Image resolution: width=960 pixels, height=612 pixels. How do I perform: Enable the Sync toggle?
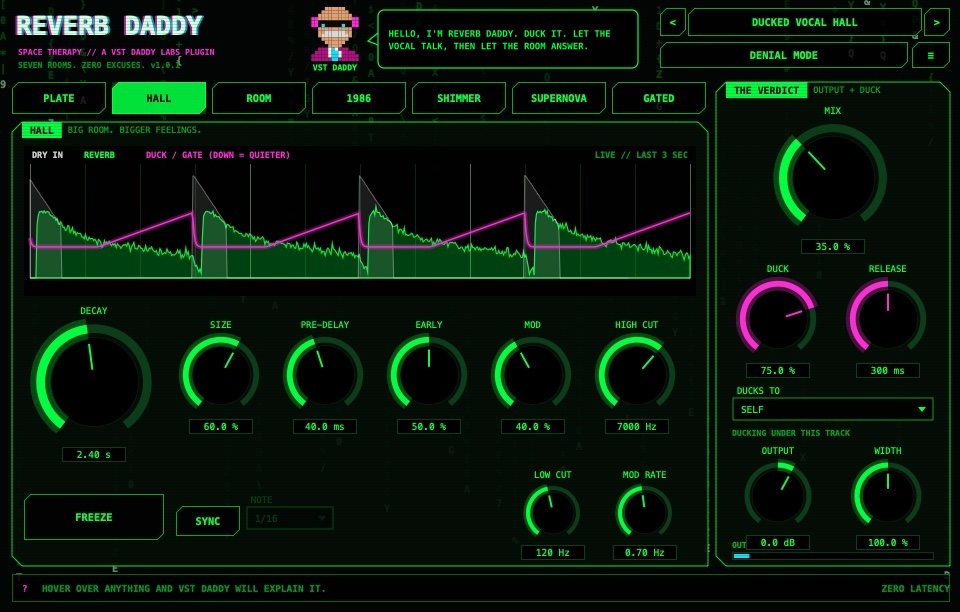(x=208, y=521)
